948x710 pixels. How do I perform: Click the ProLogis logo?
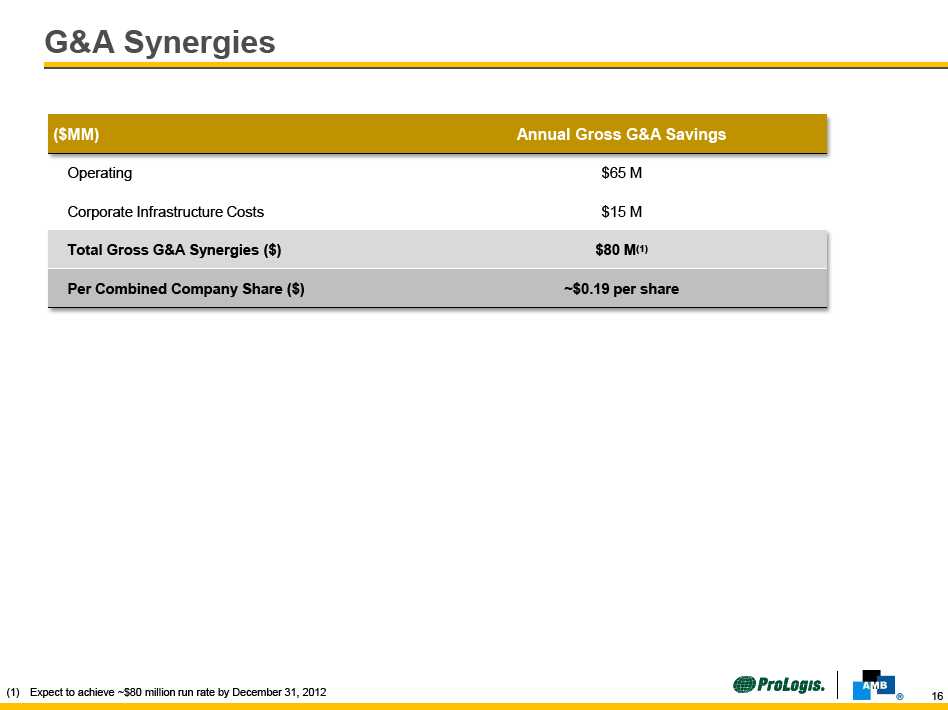coord(779,685)
